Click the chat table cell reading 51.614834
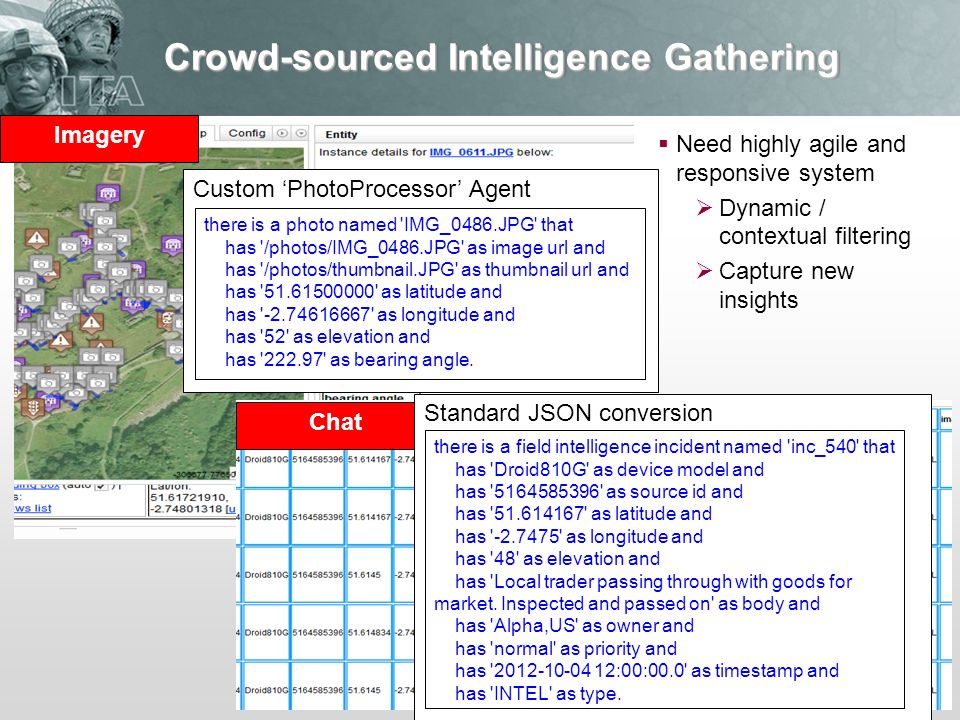Viewport: 960px width, 720px height. (369, 632)
